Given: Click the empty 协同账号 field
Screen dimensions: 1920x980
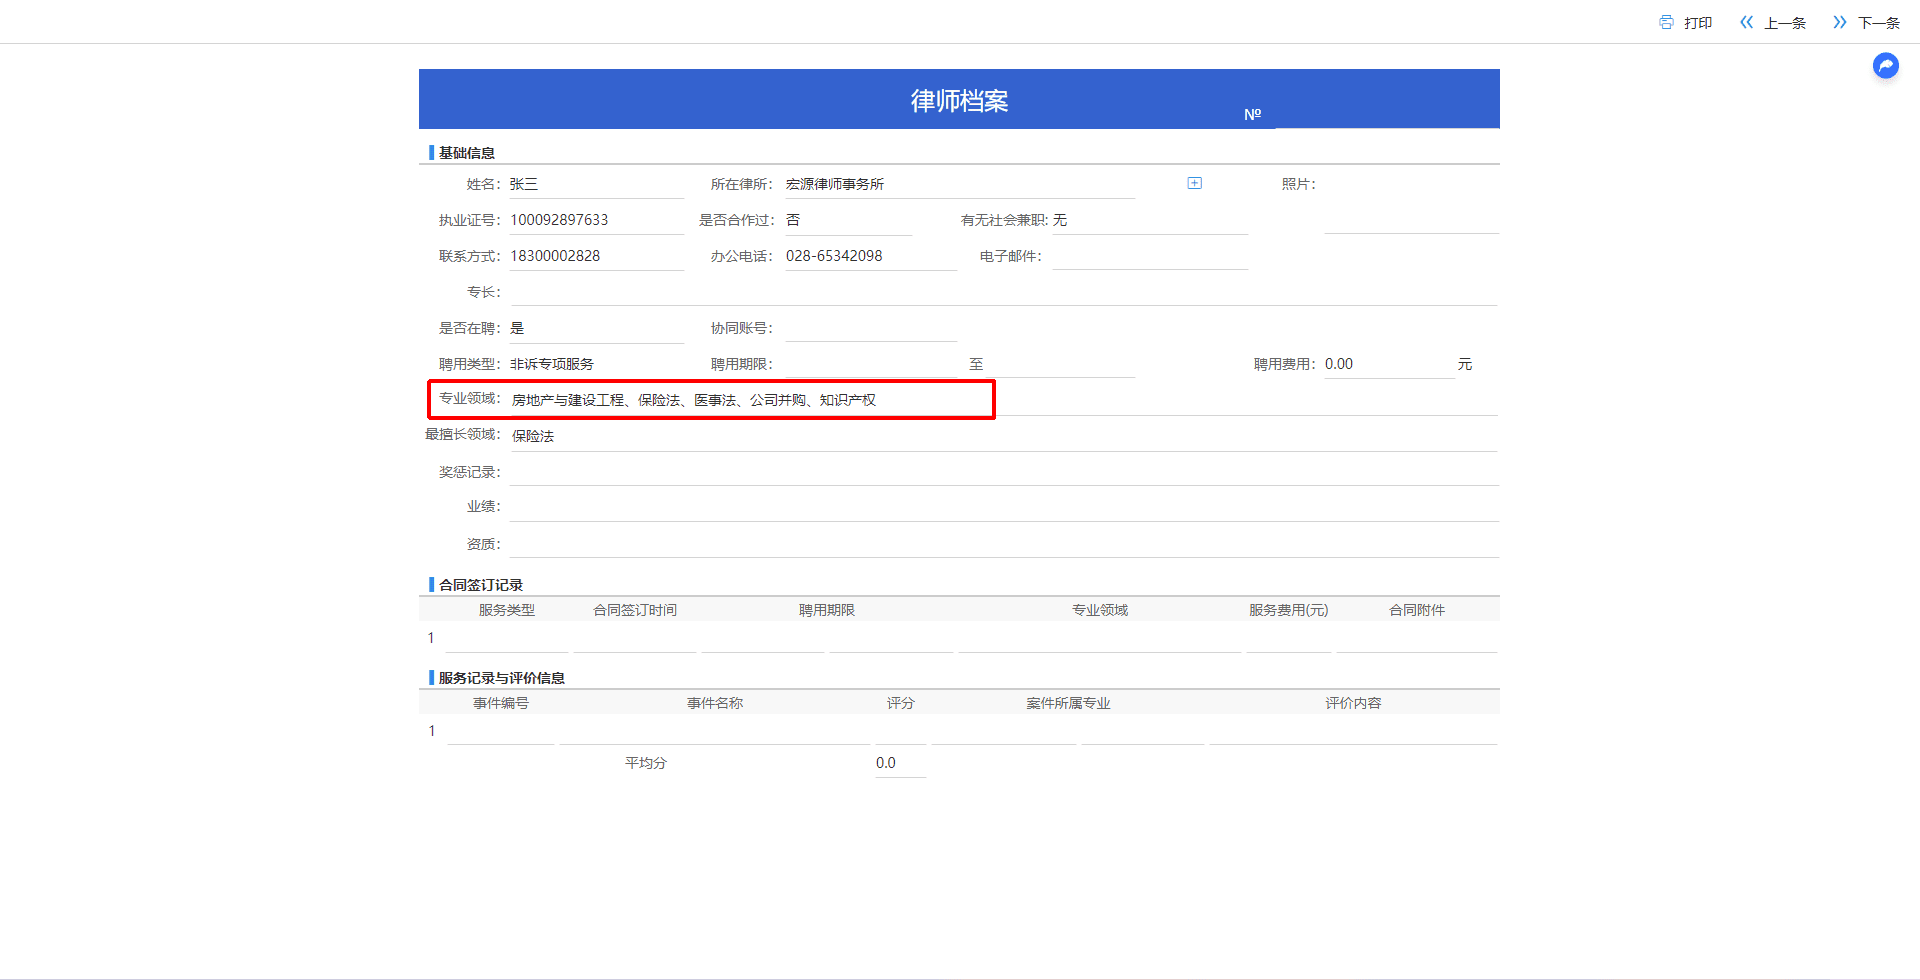Looking at the screenshot, I should coord(870,328).
